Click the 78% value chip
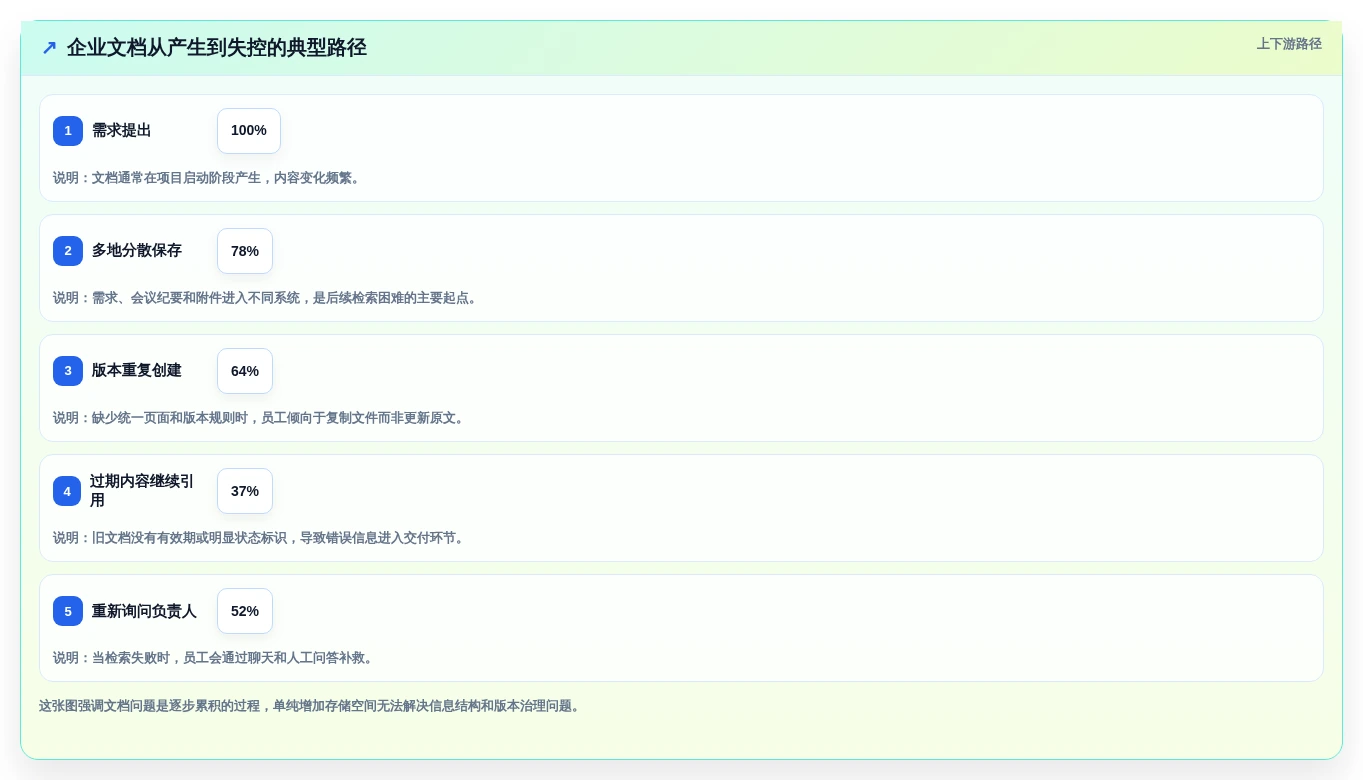Viewport: 1363px width, 780px height. pyautogui.click(x=245, y=251)
